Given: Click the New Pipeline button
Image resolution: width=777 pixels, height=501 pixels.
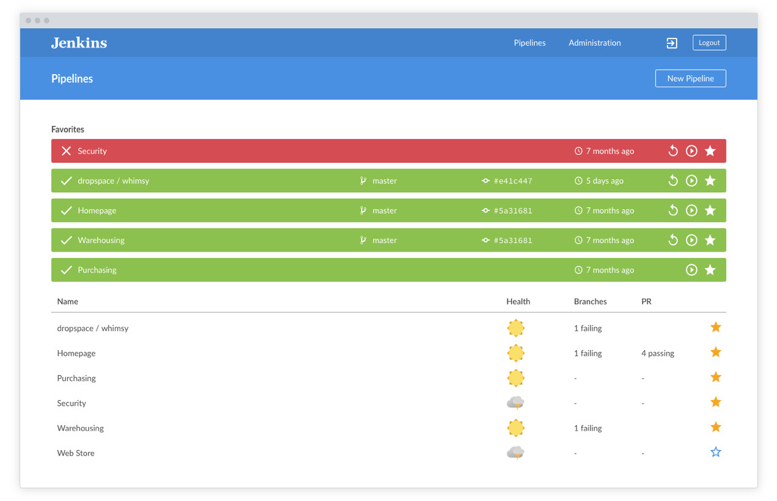Looking at the screenshot, I should click(690, 78).
